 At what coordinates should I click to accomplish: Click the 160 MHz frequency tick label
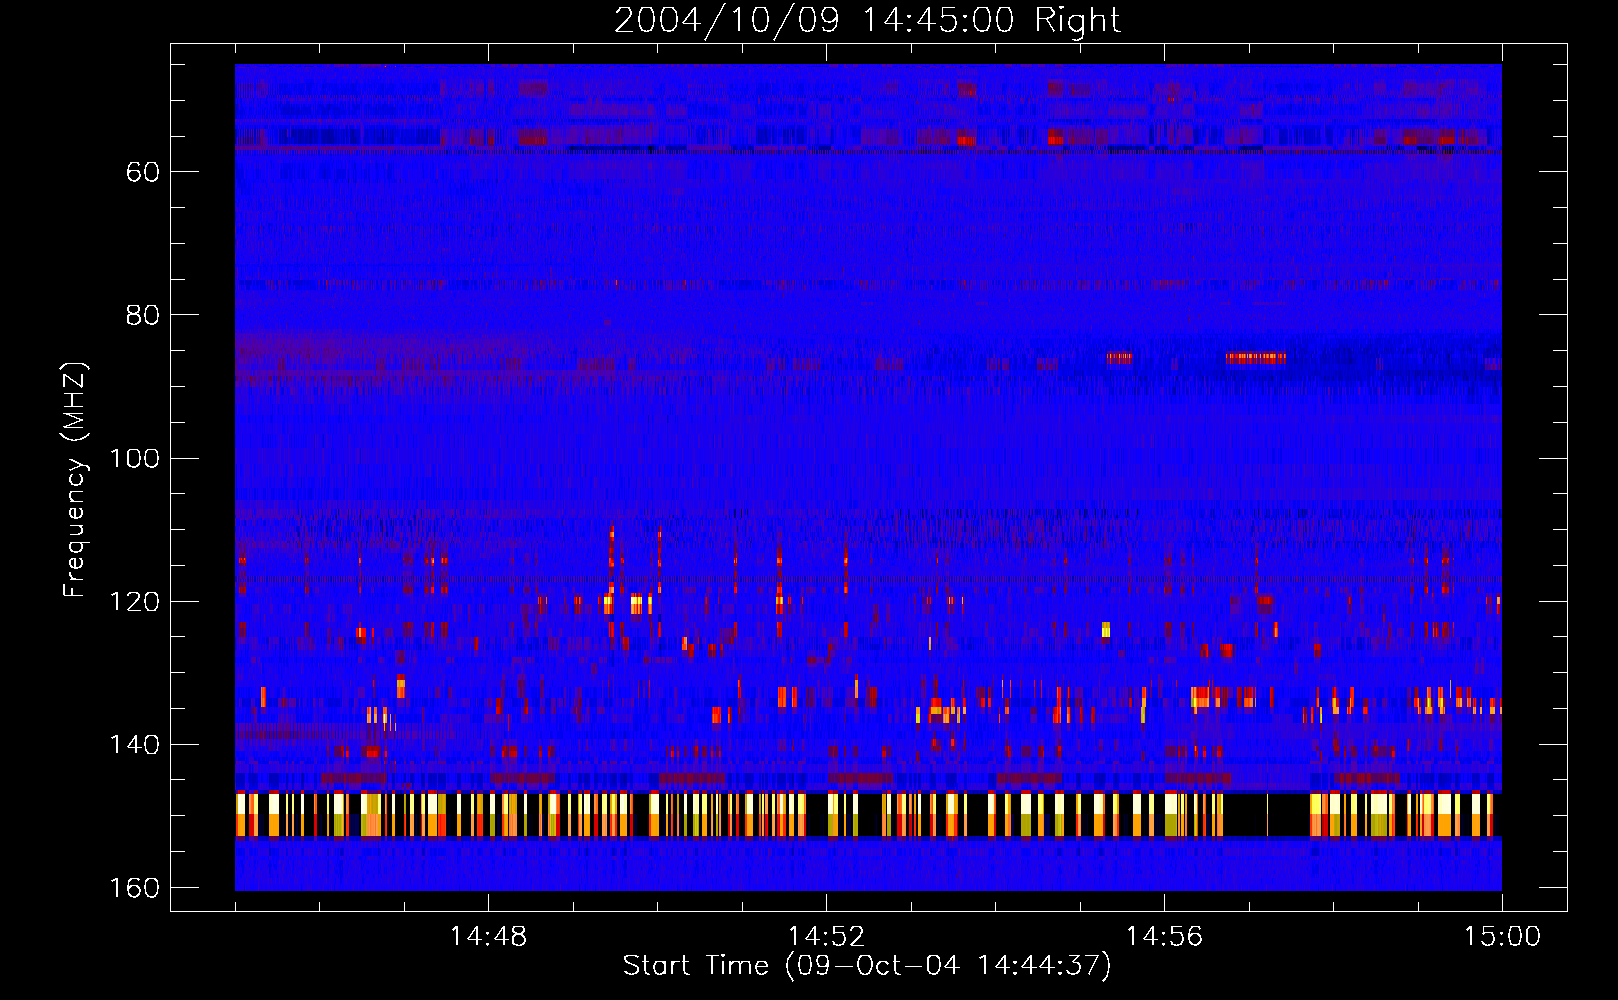click(134, 888)
